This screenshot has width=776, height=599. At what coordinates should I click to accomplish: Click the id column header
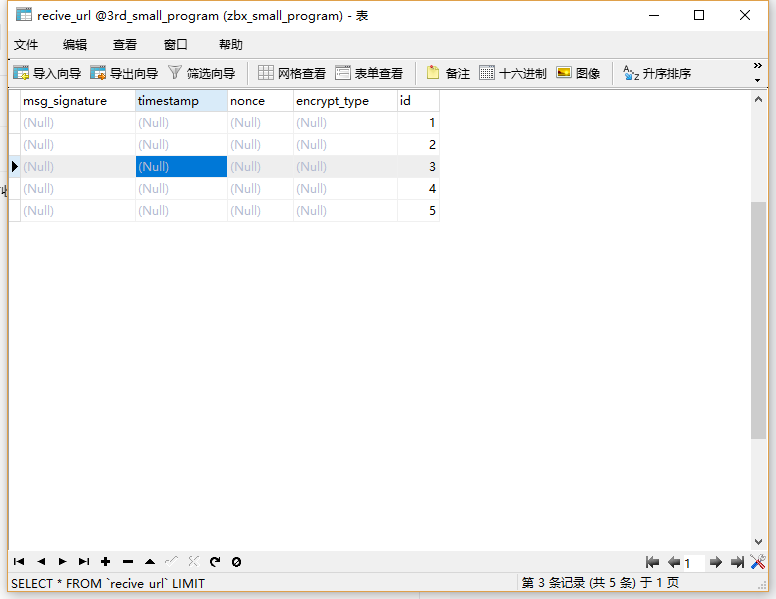point(418,101)
